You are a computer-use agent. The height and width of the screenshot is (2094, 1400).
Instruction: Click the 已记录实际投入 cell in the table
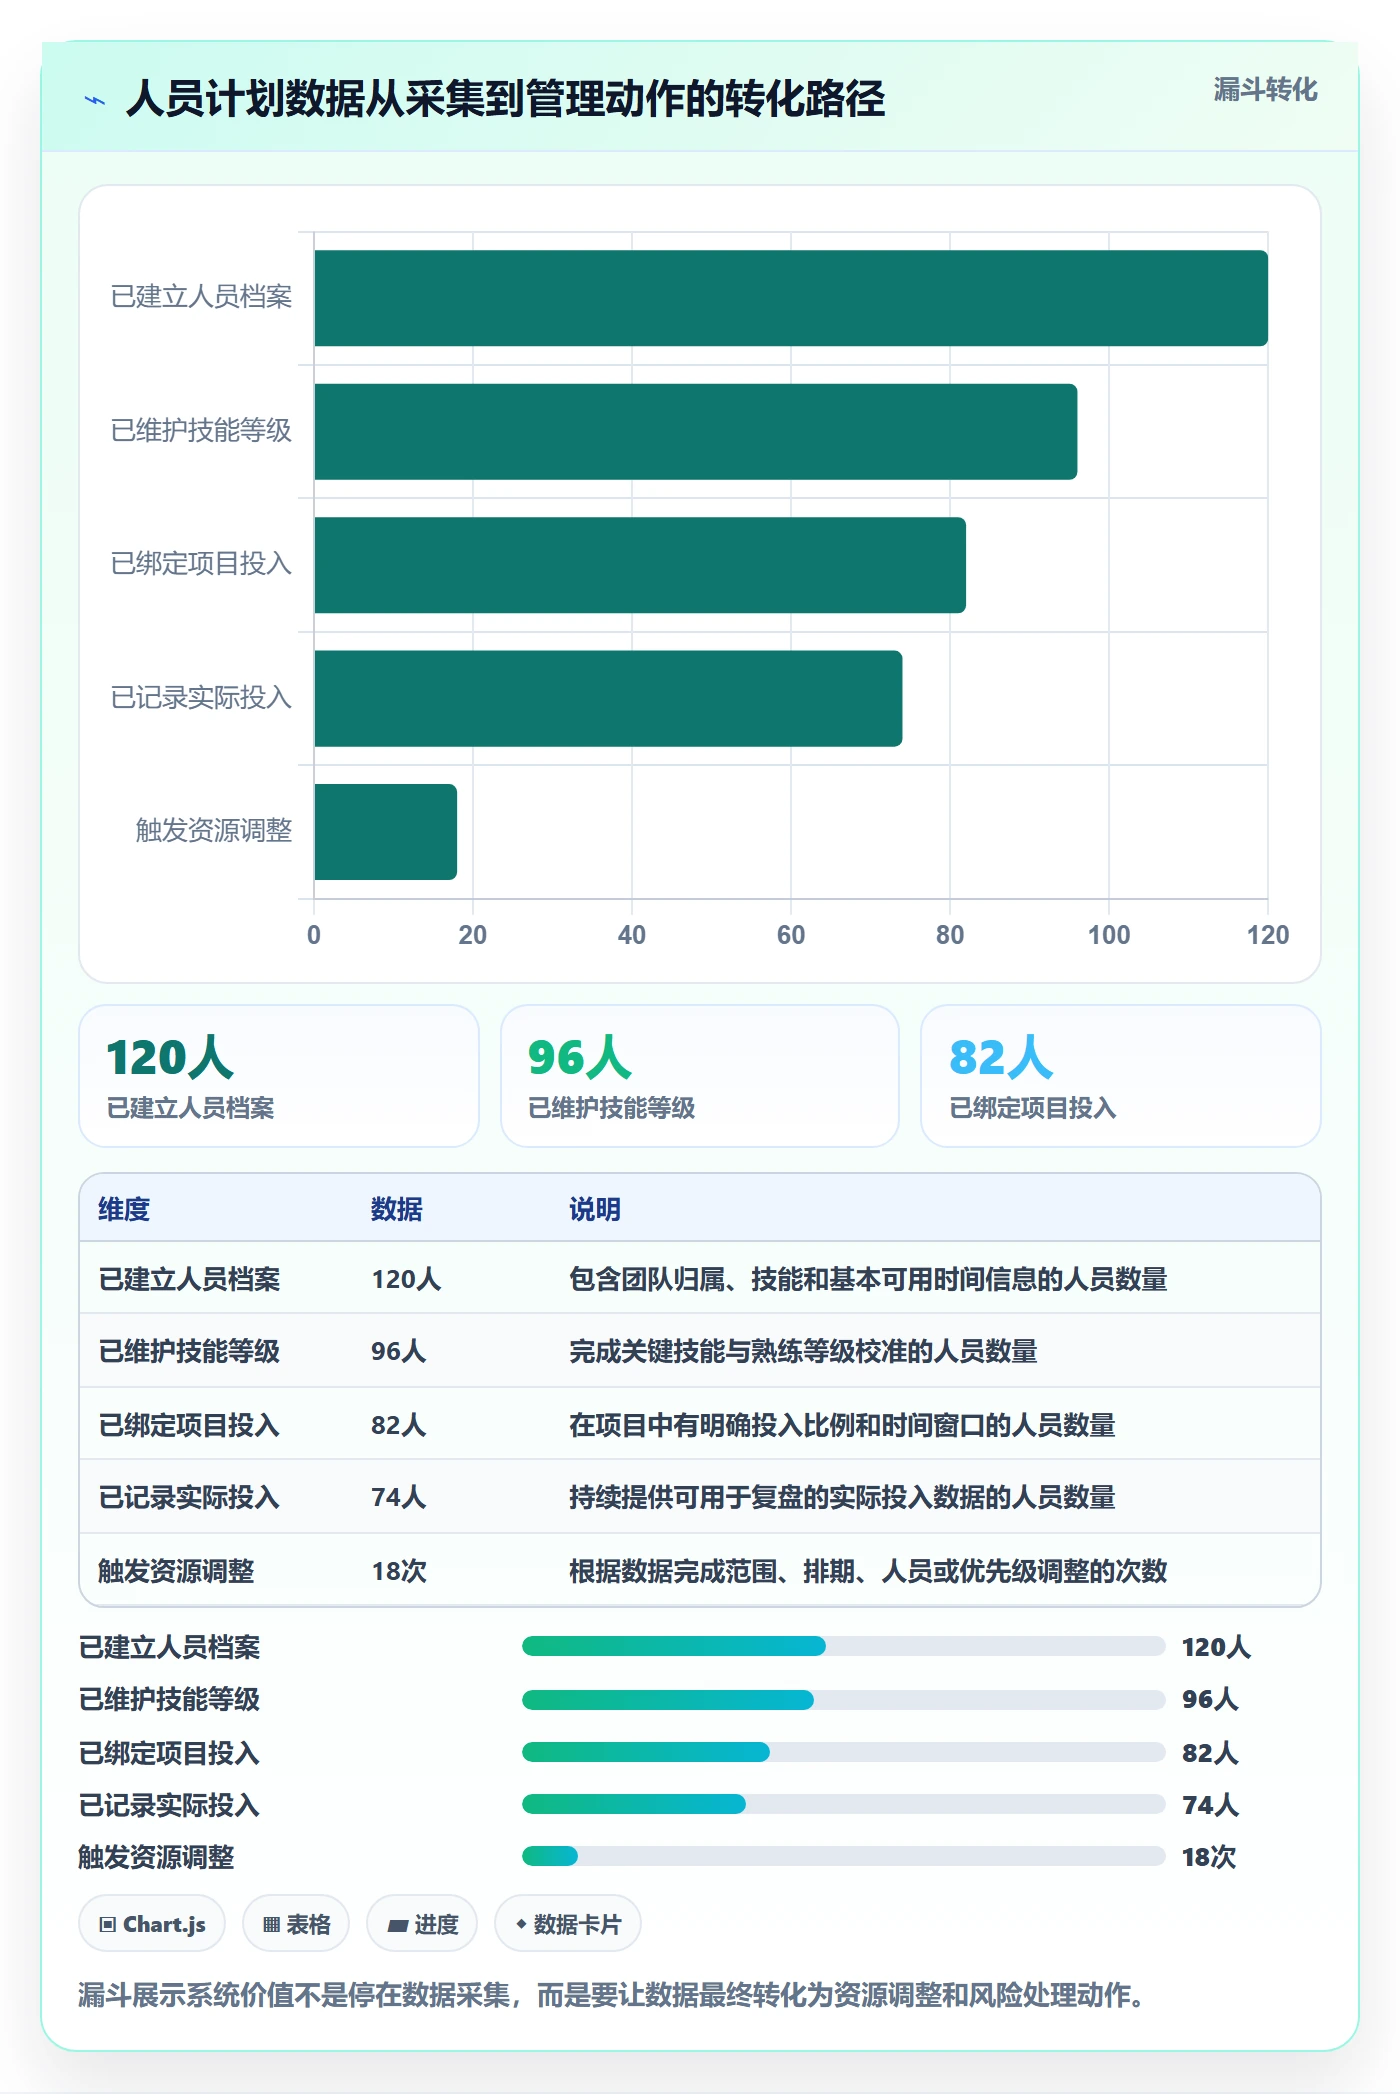tap(189, 1497)
